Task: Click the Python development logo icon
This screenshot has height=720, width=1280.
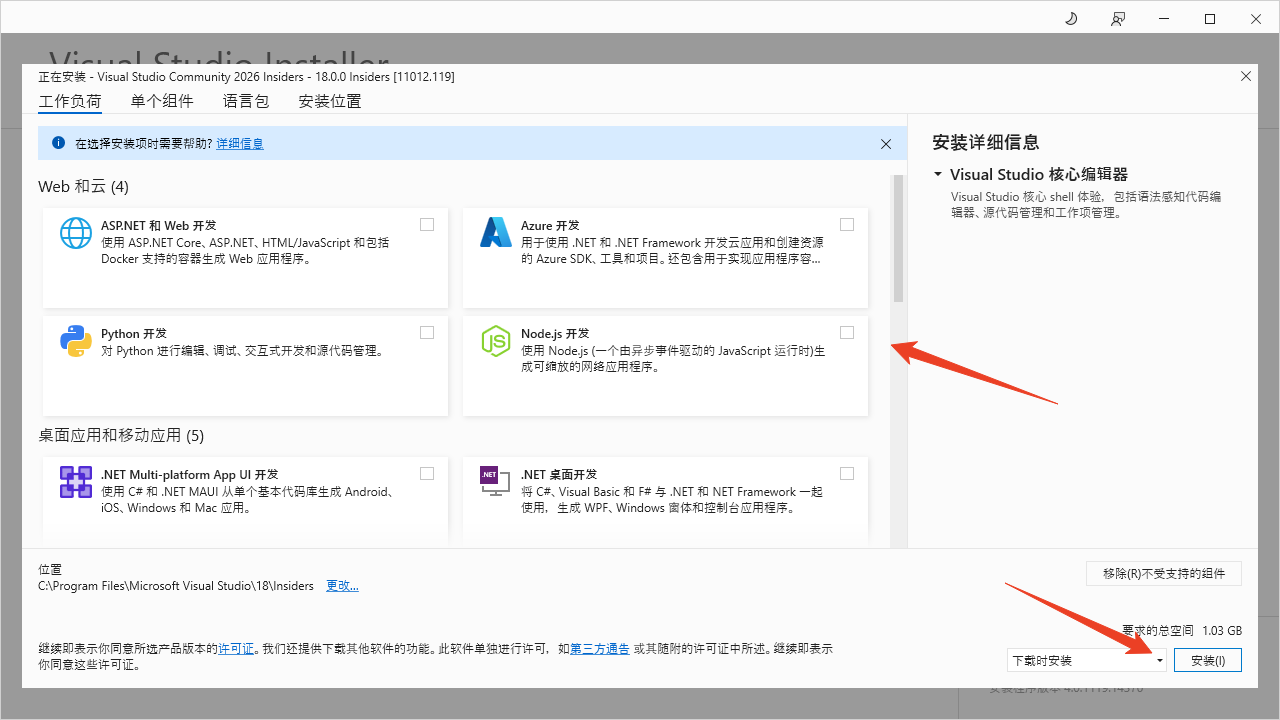Action: 76,341
